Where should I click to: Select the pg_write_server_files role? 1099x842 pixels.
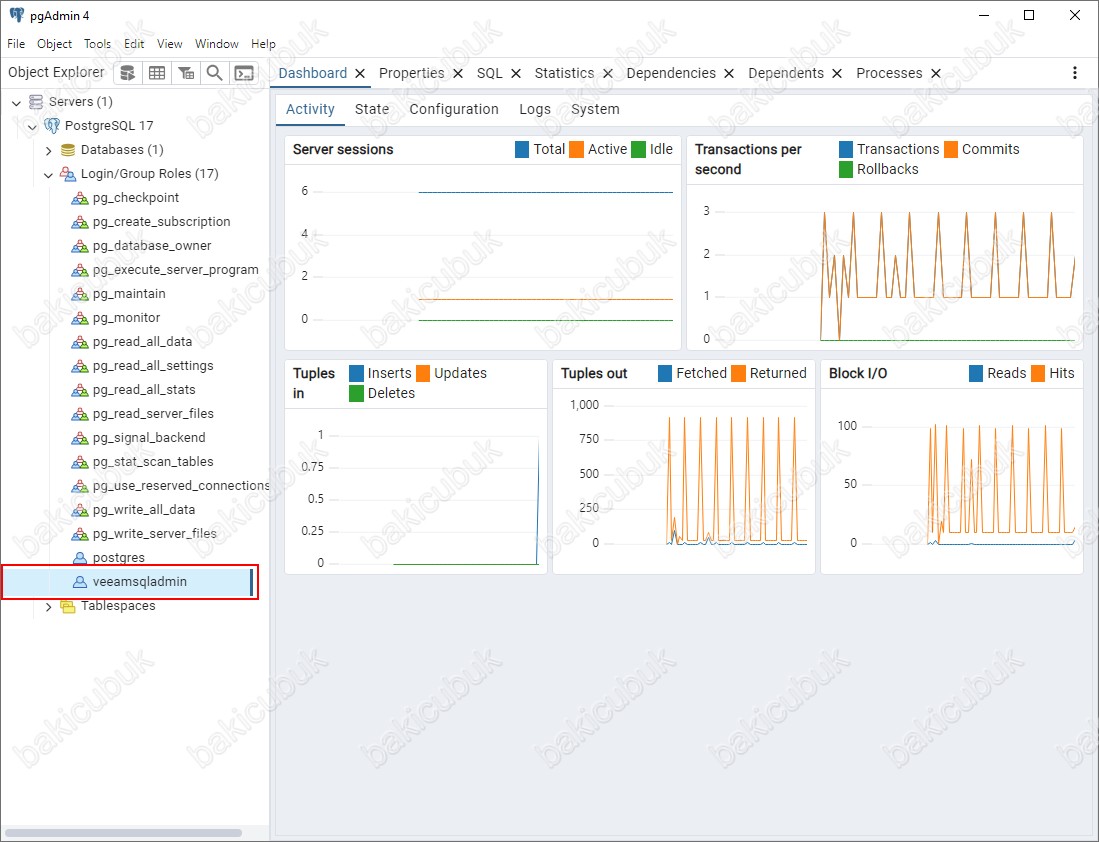pyautogui.click(x=155, y=534)
